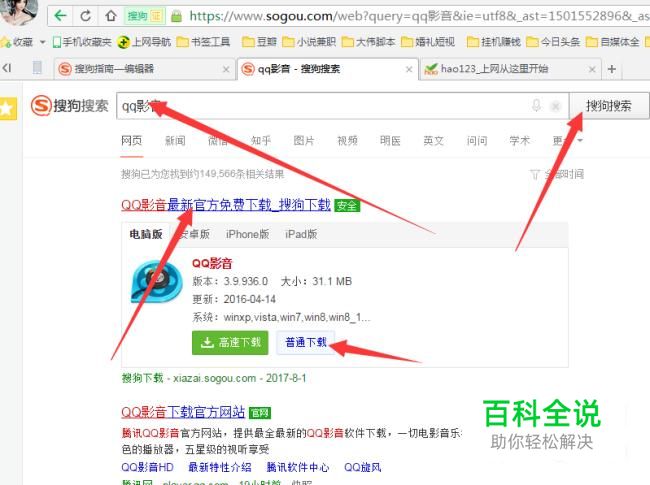Click the QQ影音 app icon thumbnail
The width and height of the screenshot is (650, 485).
pos(157,282)
